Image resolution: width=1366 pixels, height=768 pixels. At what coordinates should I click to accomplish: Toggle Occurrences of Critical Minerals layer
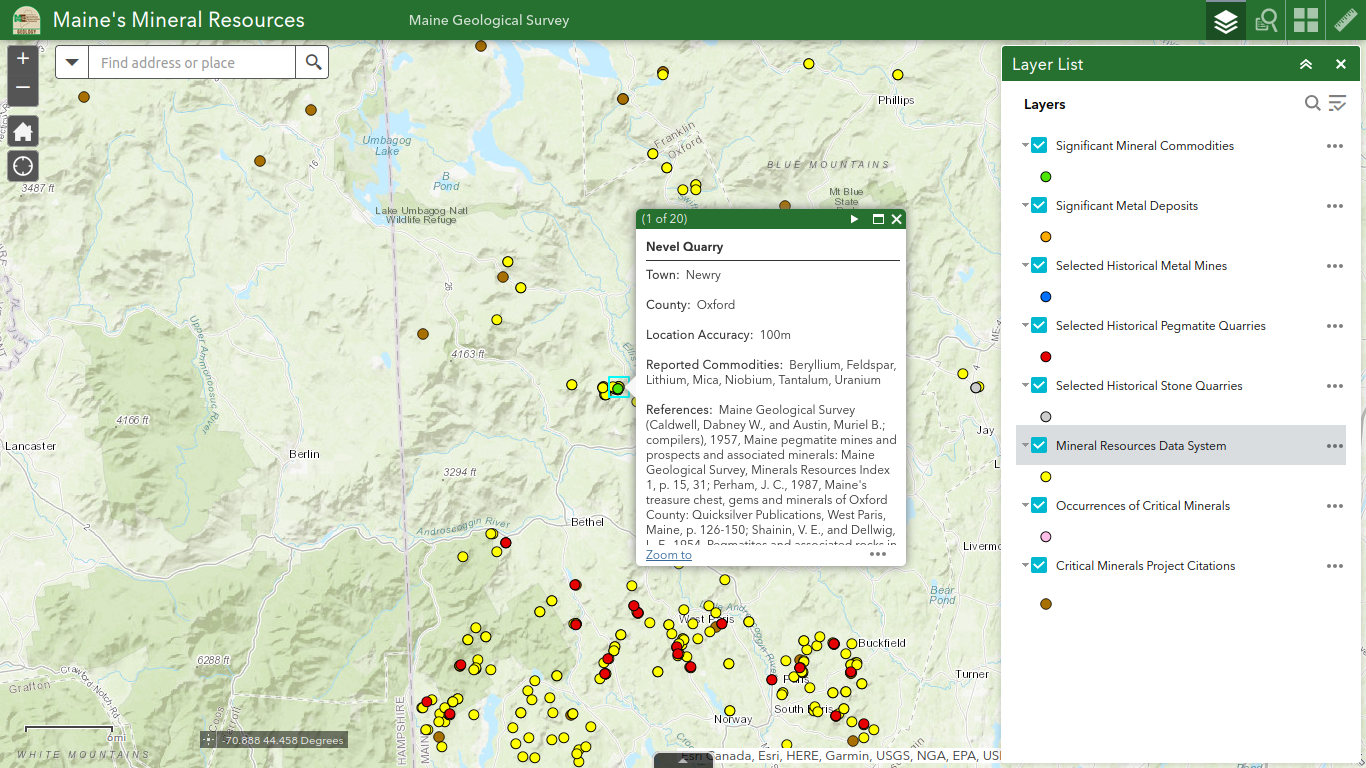point(1039,505)
